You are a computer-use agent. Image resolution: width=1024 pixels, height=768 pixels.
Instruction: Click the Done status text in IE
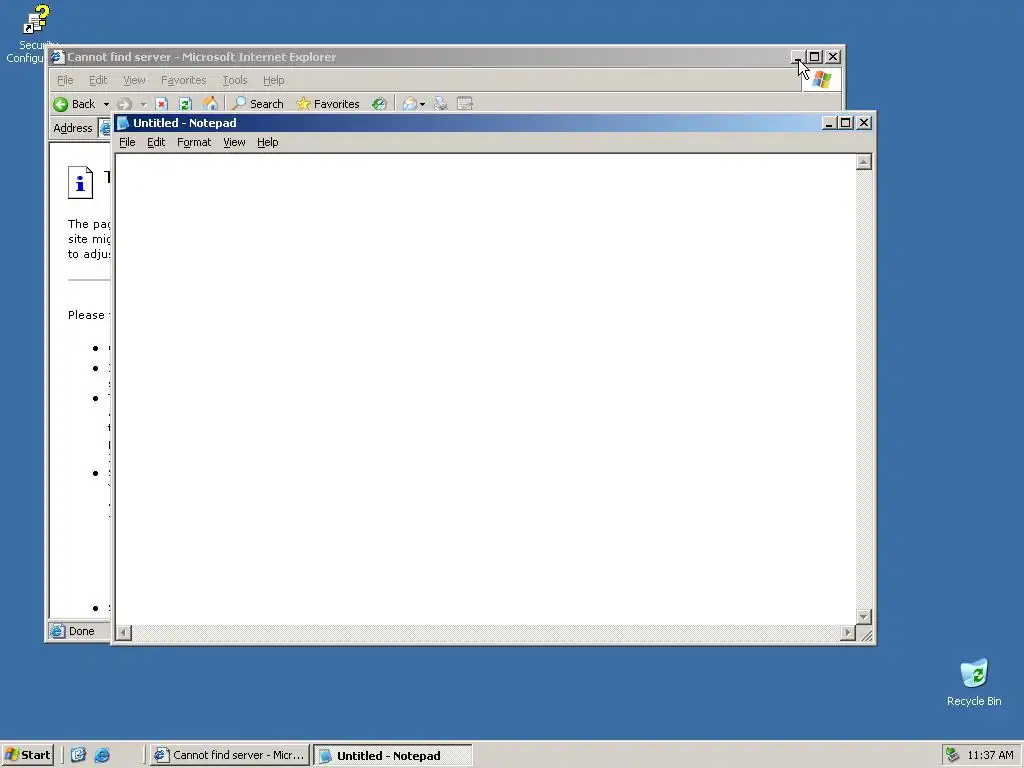[x=82, y=631]
